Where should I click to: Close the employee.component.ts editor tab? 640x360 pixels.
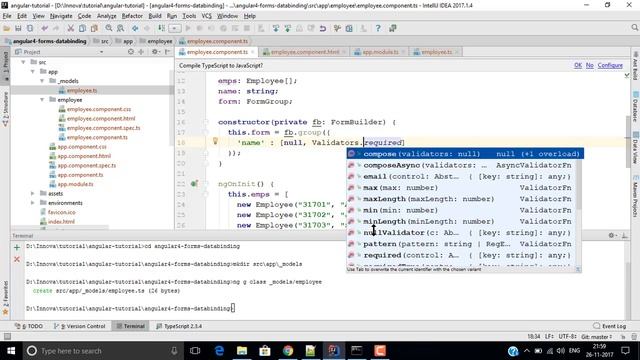click(253, 52)
